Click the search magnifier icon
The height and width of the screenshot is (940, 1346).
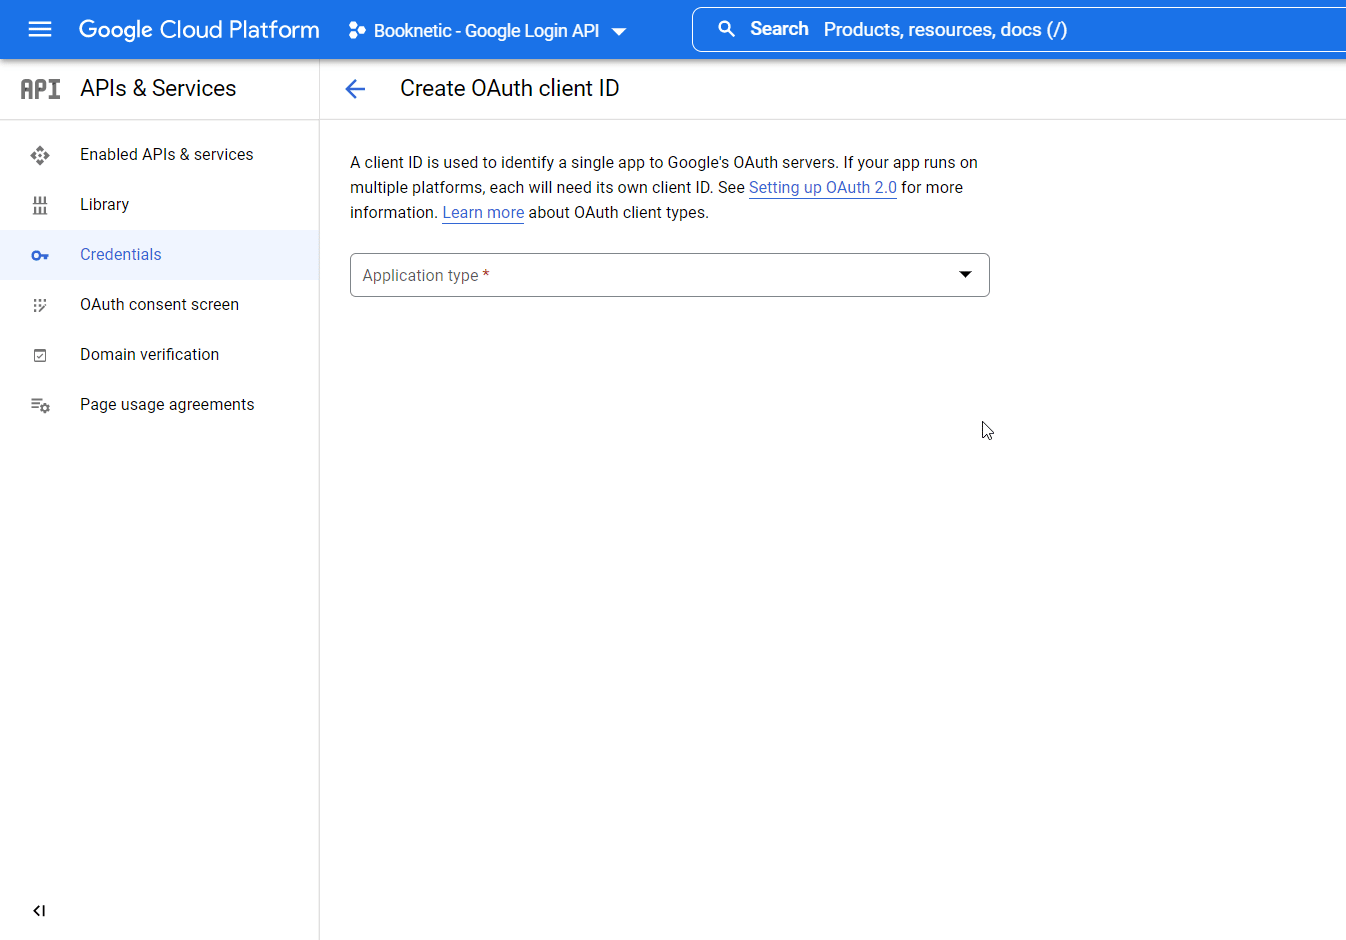(x=727, y=28)
